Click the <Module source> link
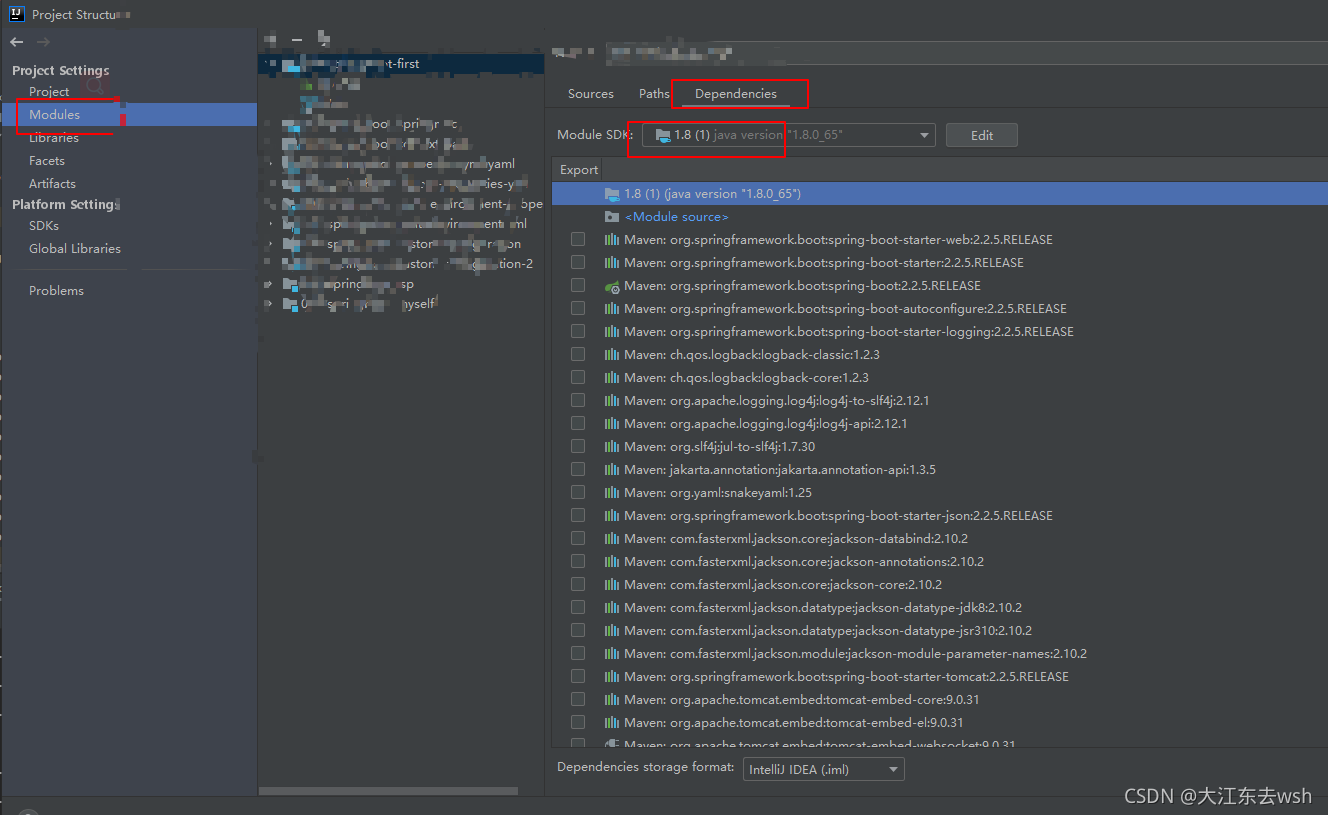Screen dimensions: 1328x815 tap(677, 217)
